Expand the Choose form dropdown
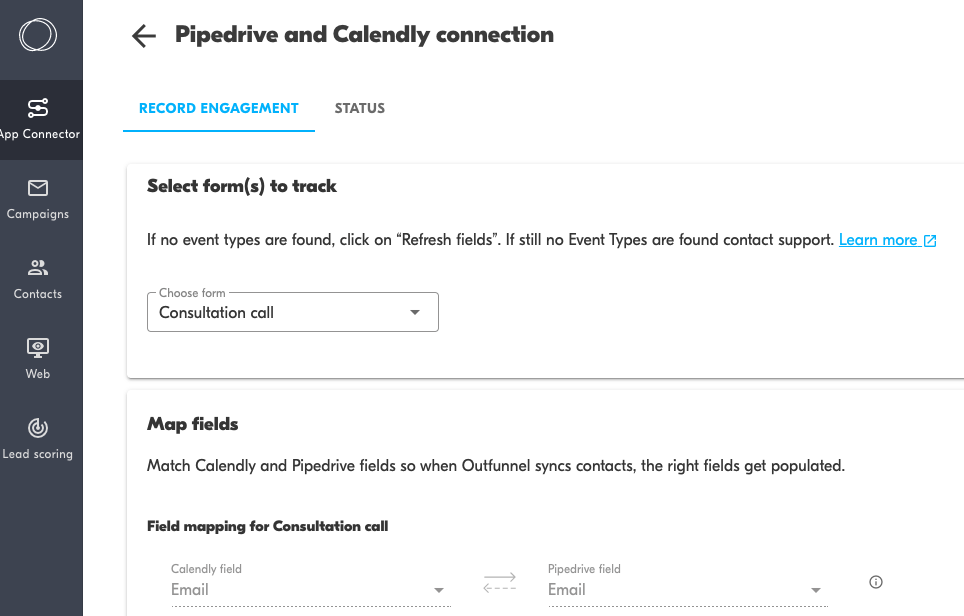 415,313
